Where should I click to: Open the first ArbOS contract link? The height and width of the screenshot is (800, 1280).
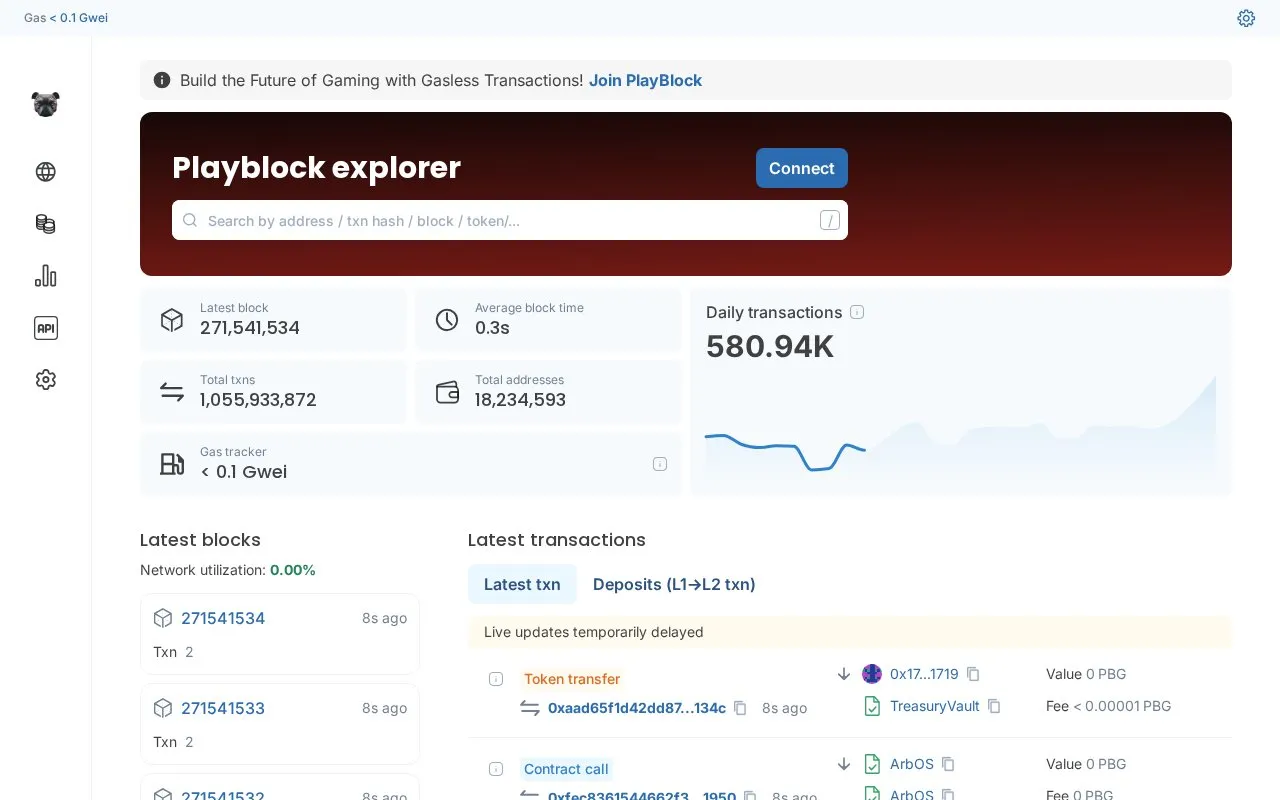tap(912, 764)
